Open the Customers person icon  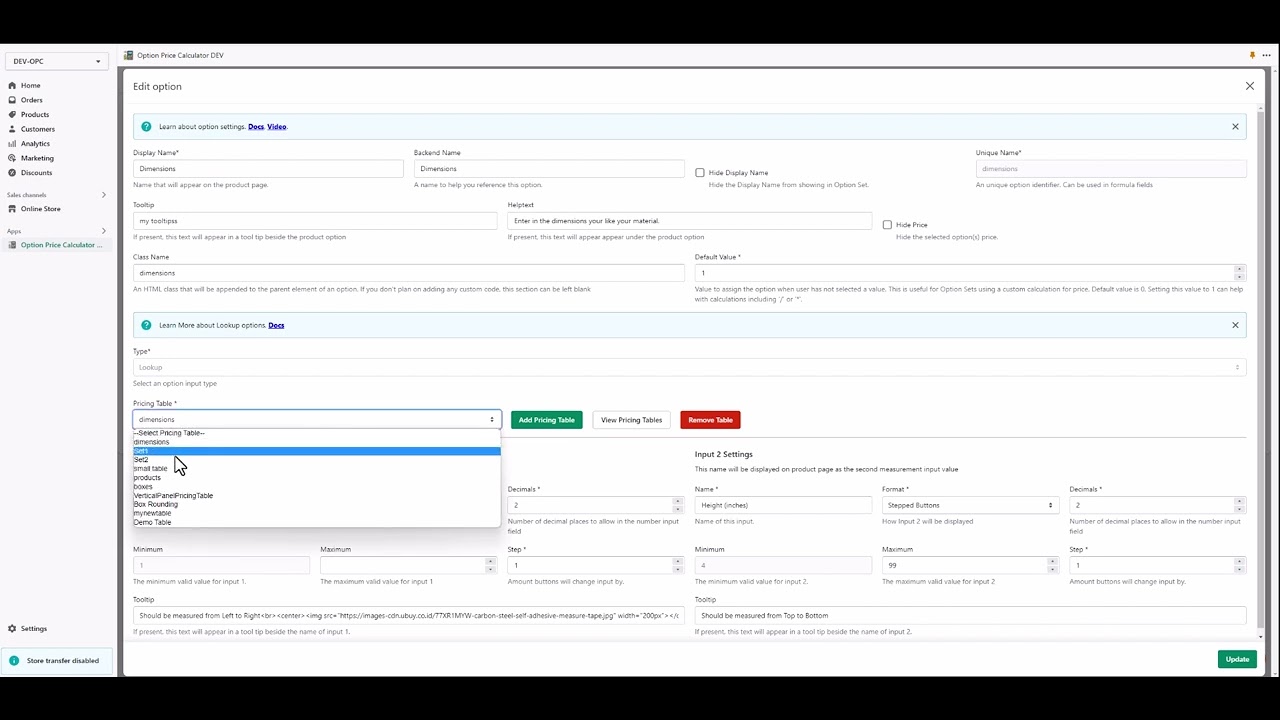(x=12, y=129)
